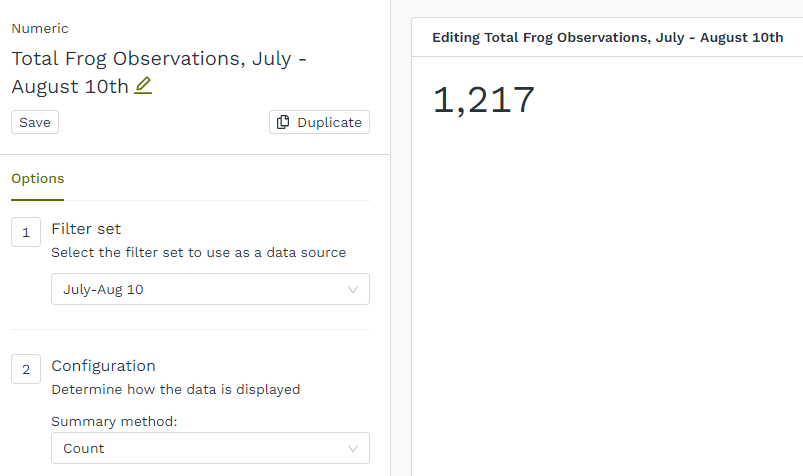Select the step 2 number badge
This screenshot has width=803, height=476.
(25, 370)
